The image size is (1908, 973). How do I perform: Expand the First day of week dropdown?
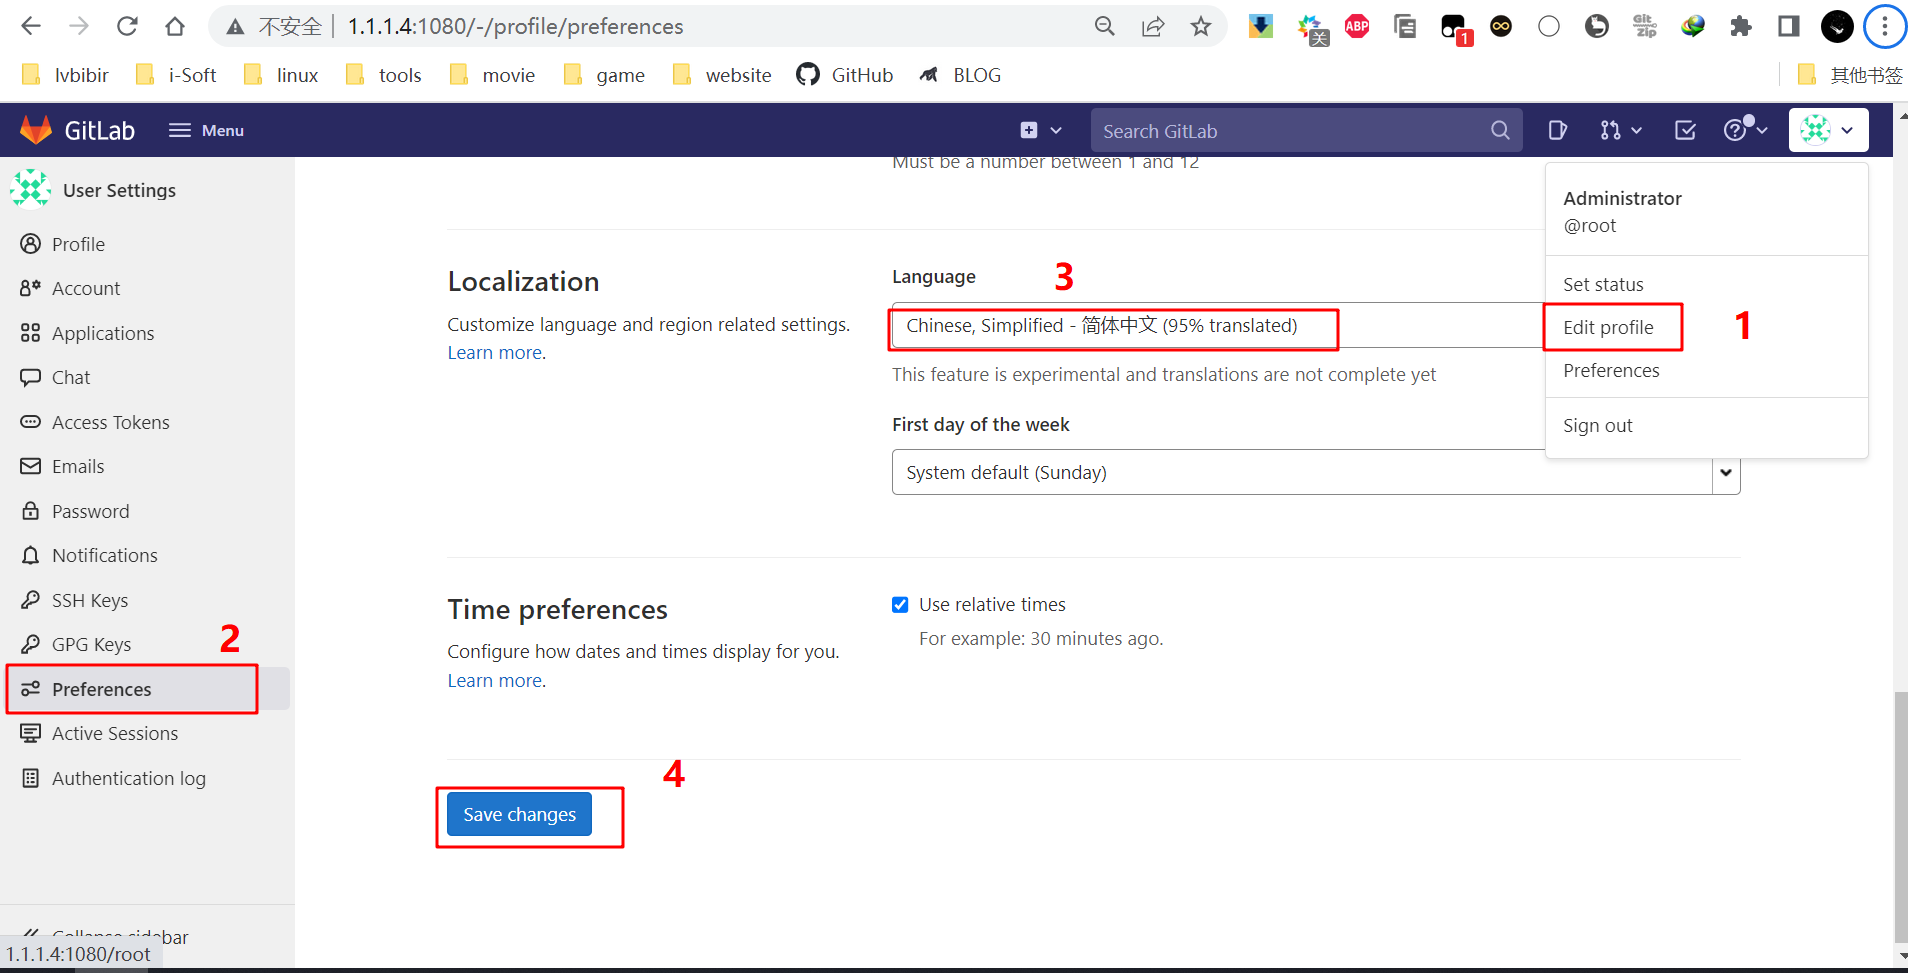(1725, 472)
